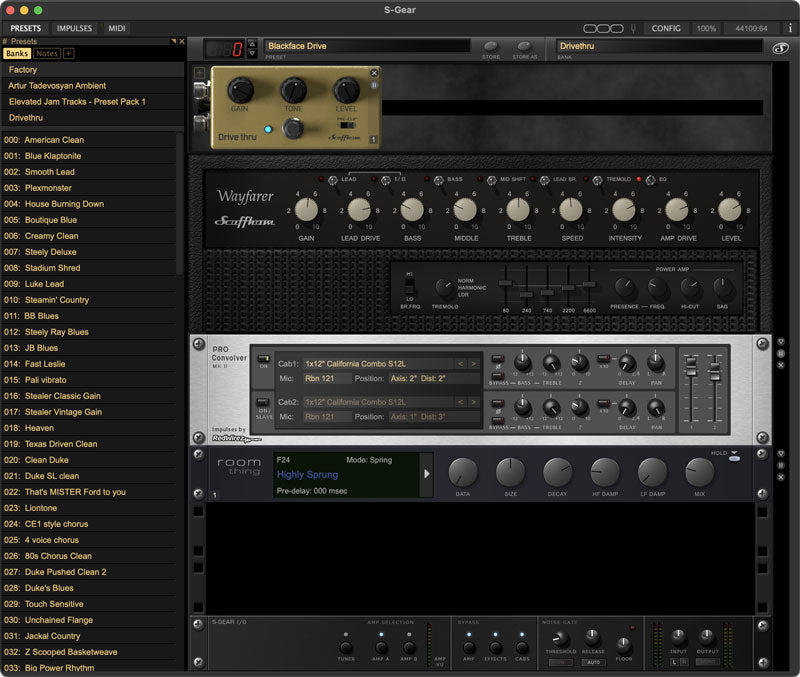Viewport: 800px width, 677px height.
Task: Select the Drivethru bank in list
Action: coord(93,117)
